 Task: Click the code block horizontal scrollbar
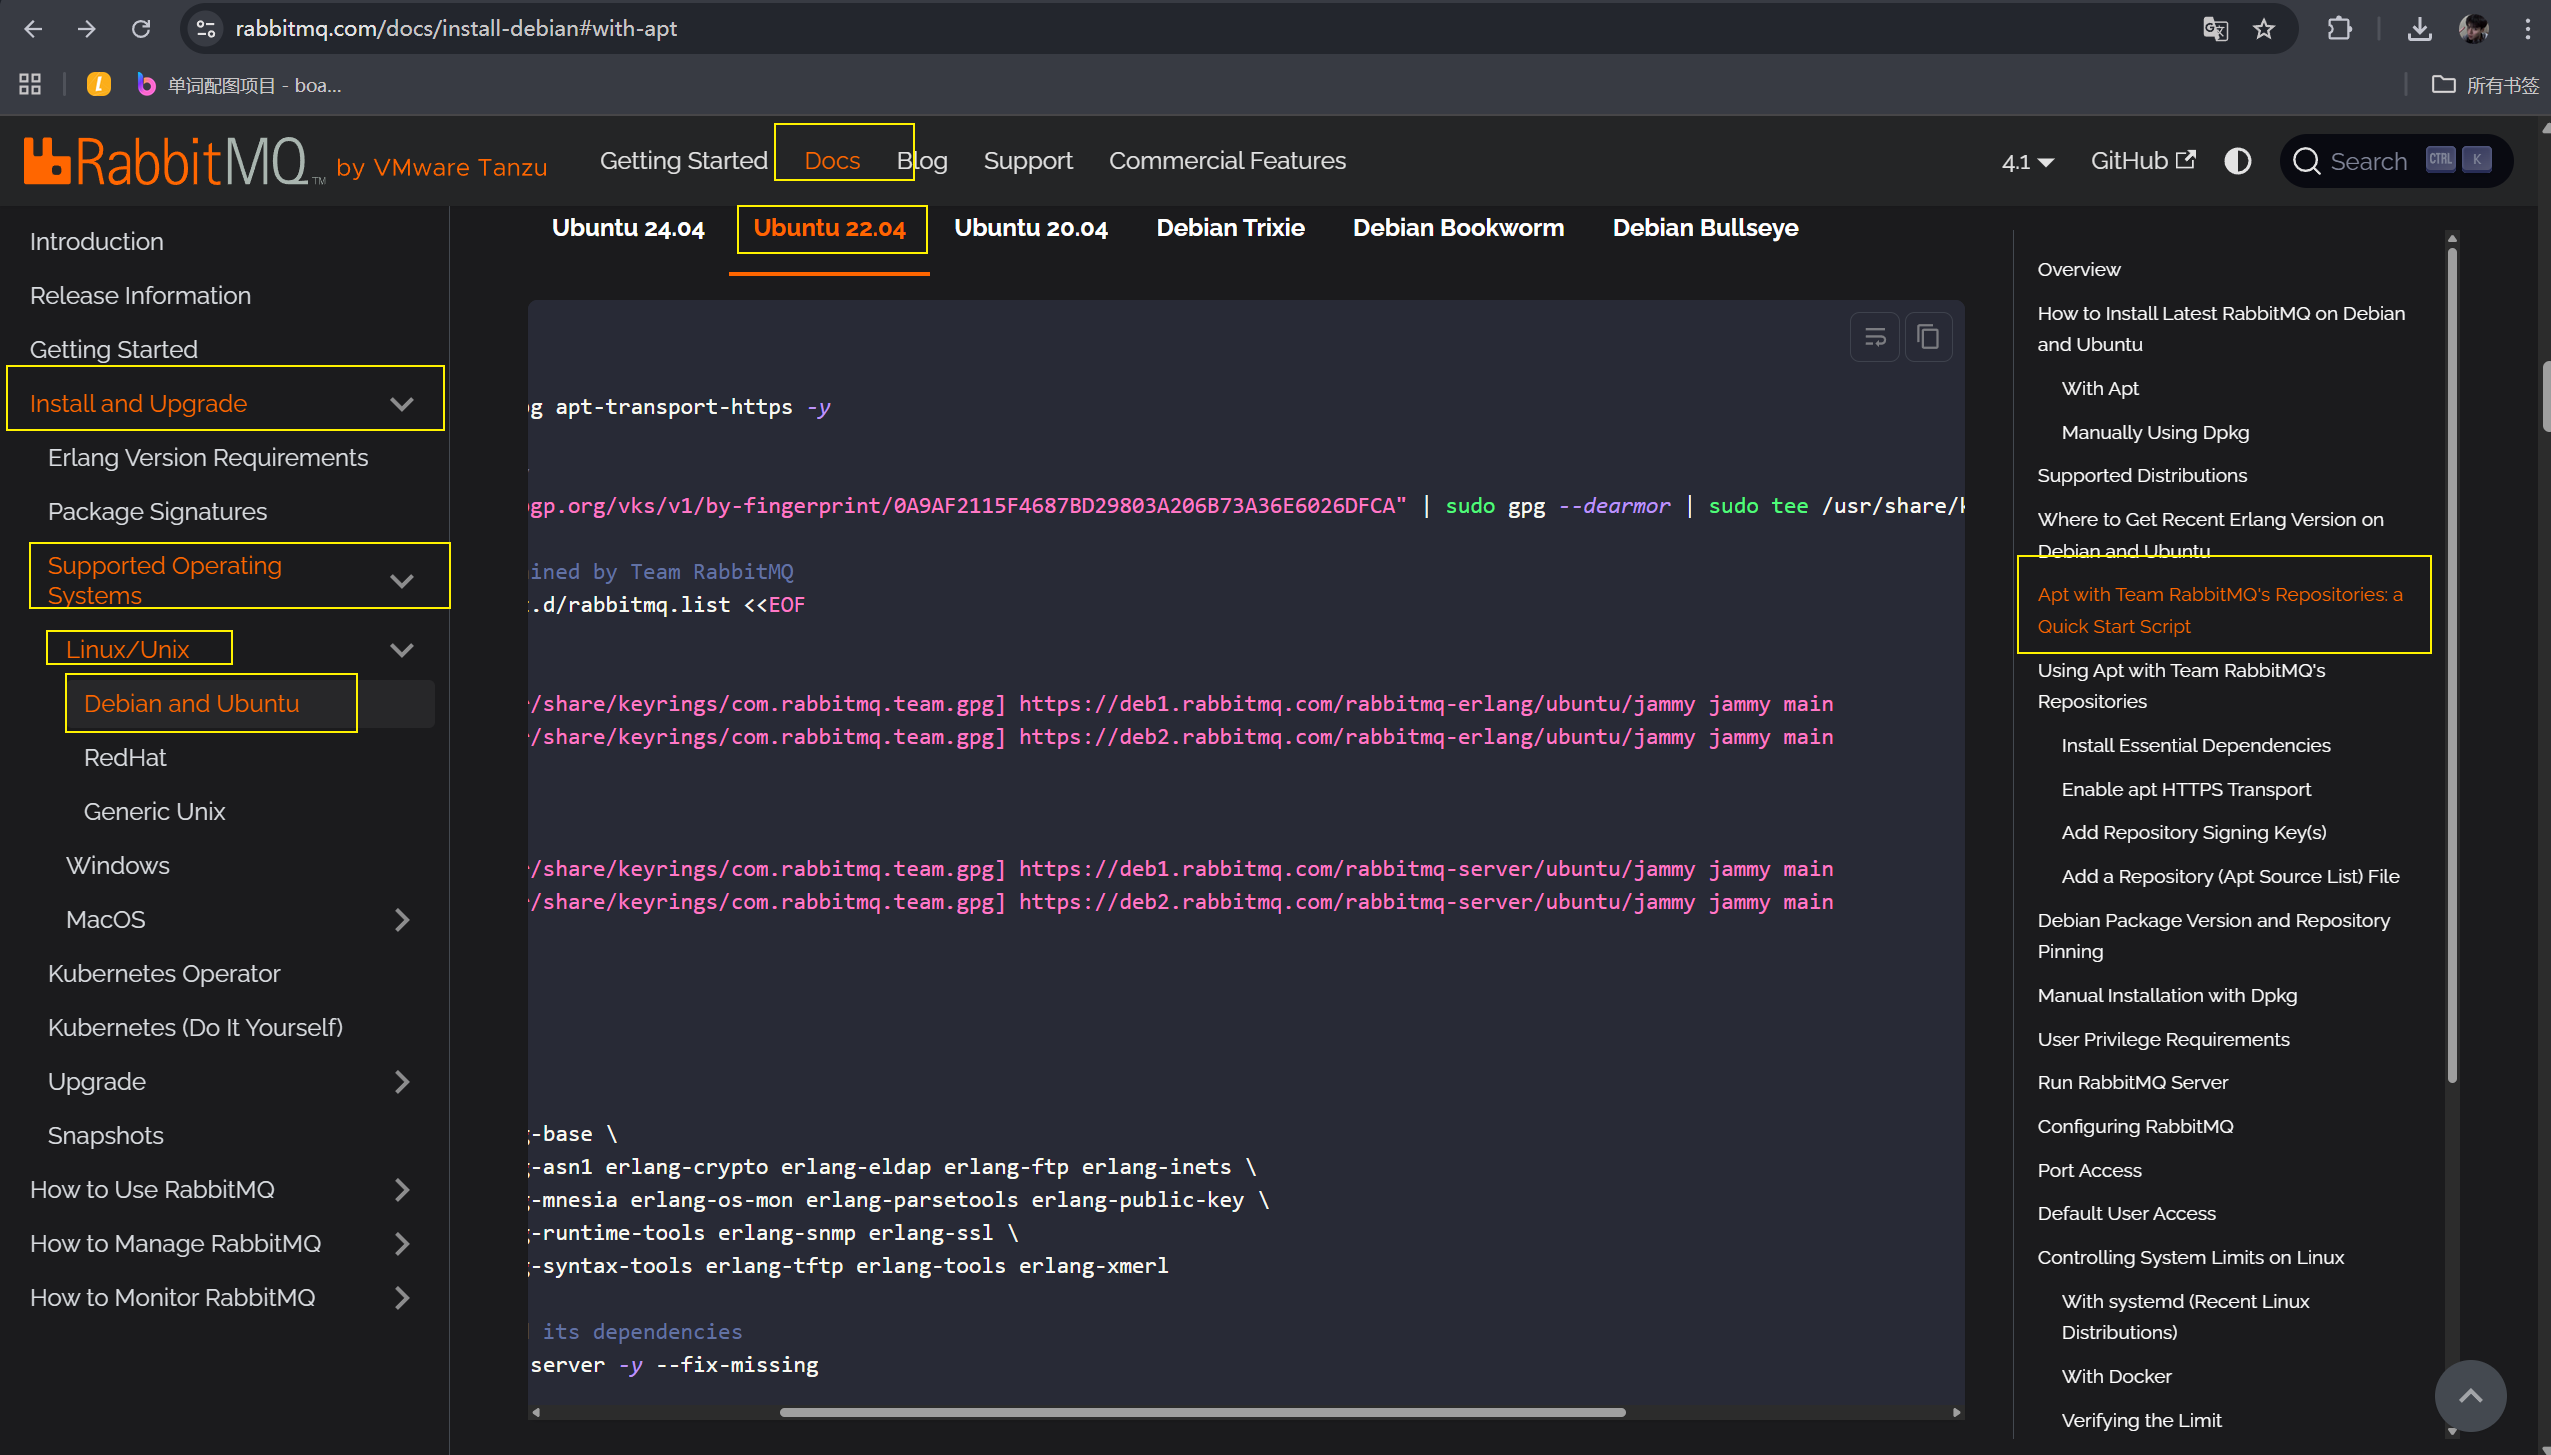(x=1202, y=1412)
